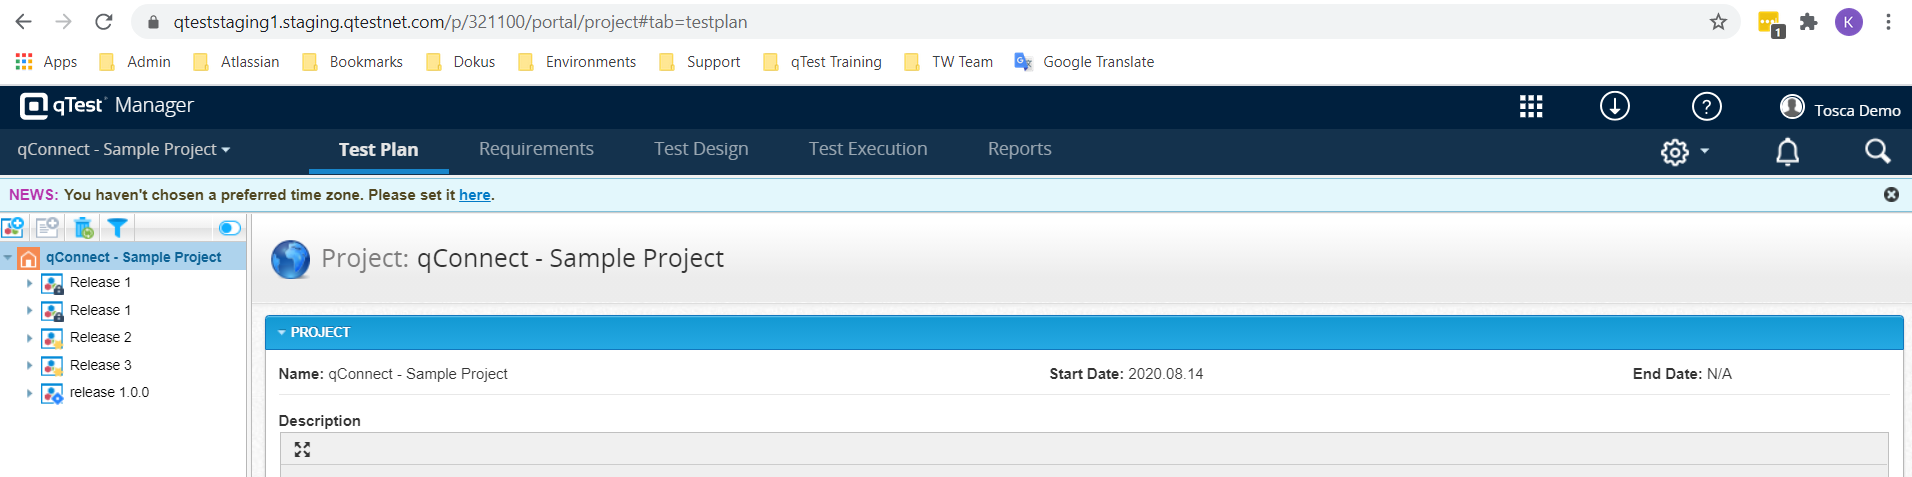Click the search magnifier icon
Viewport: 1912px width, 477px height.
click(x=1877, y=151)
